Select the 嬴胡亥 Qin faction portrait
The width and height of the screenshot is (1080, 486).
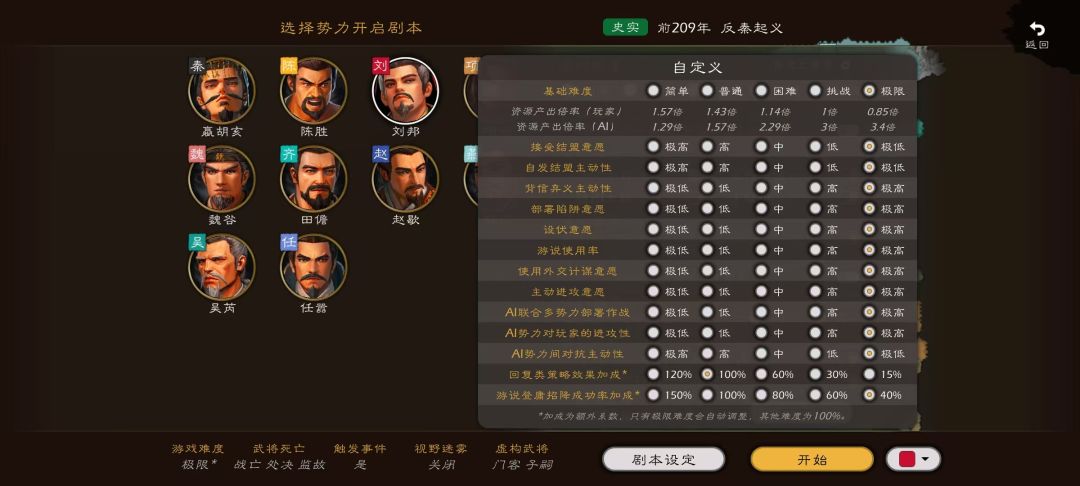(x=222, y=91)
